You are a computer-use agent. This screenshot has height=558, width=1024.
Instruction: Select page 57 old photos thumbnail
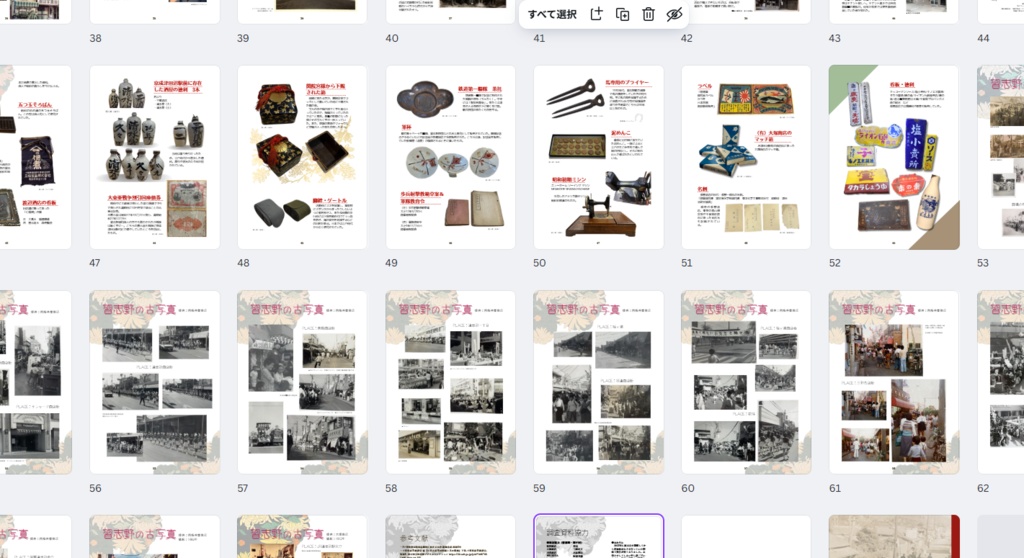pyautogui.click(x=302, y=382)
